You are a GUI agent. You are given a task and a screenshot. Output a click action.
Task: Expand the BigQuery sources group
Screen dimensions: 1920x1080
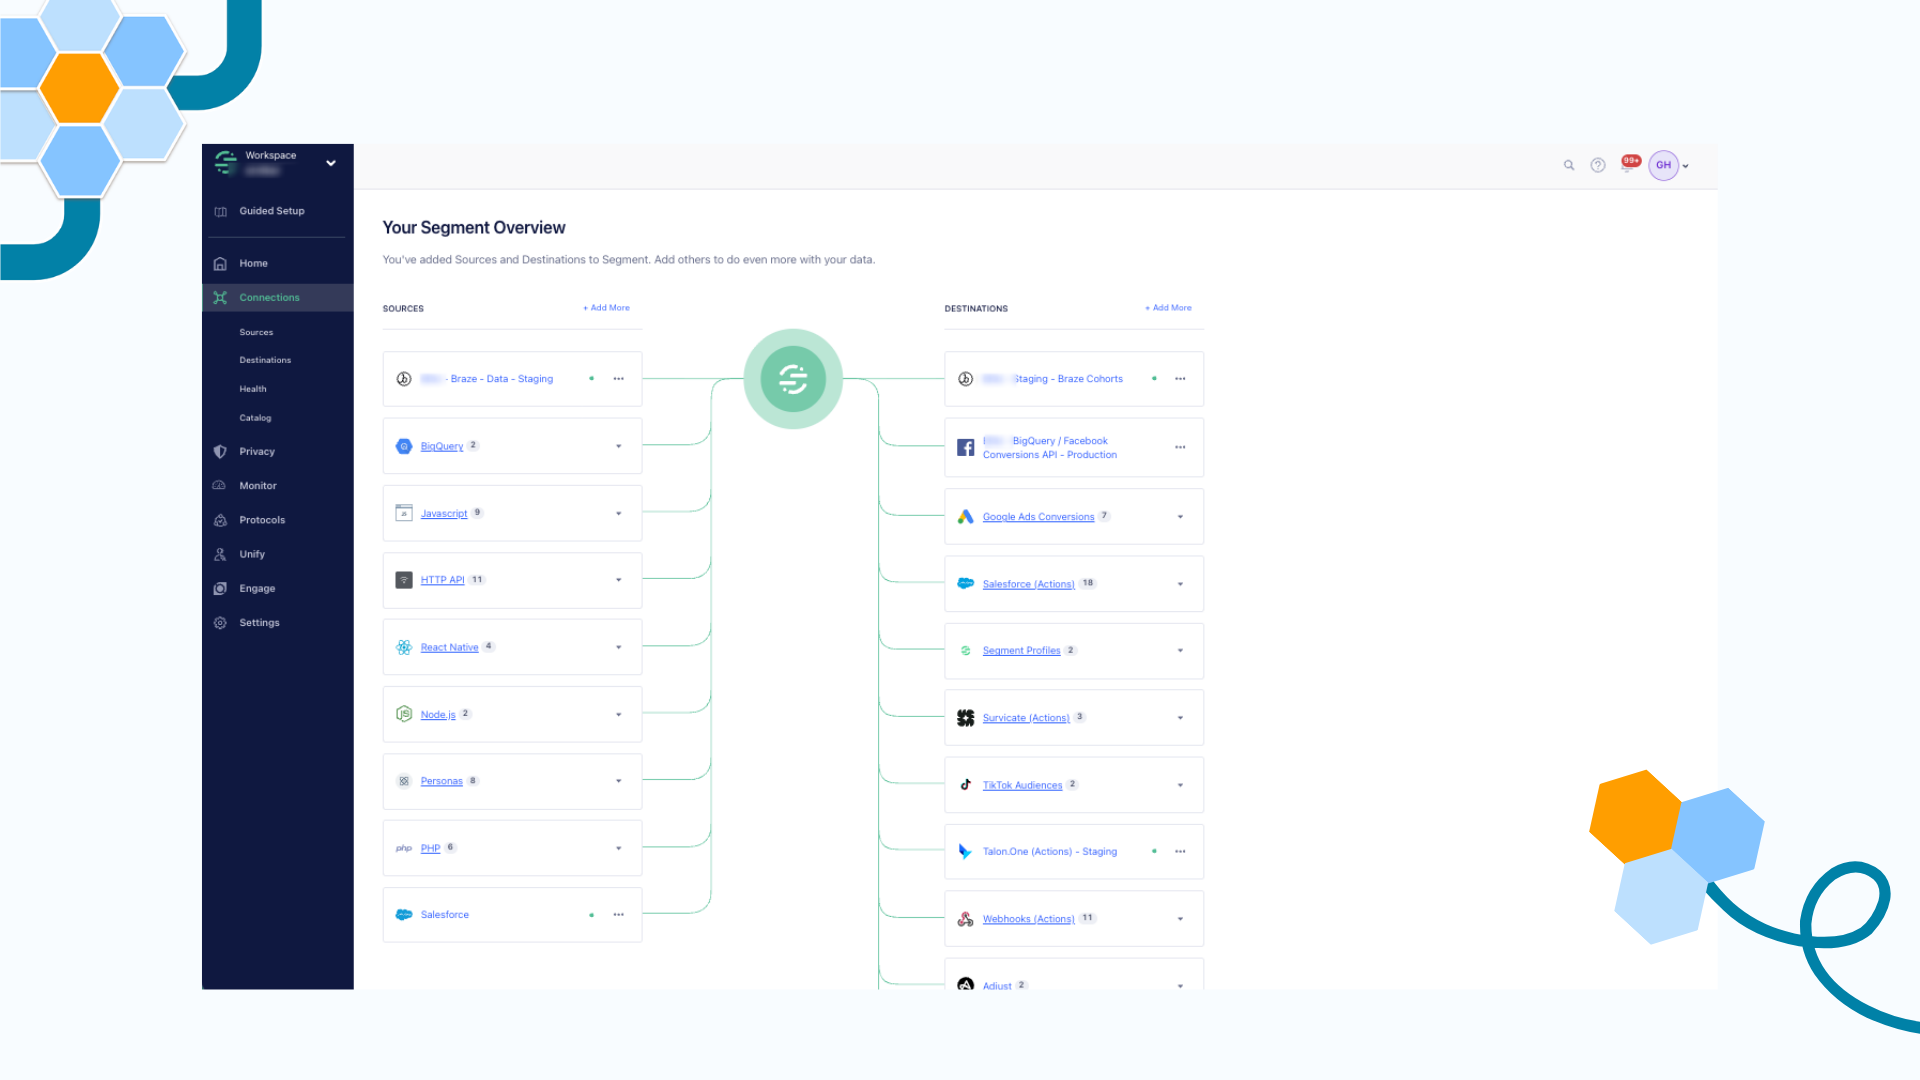618,446
